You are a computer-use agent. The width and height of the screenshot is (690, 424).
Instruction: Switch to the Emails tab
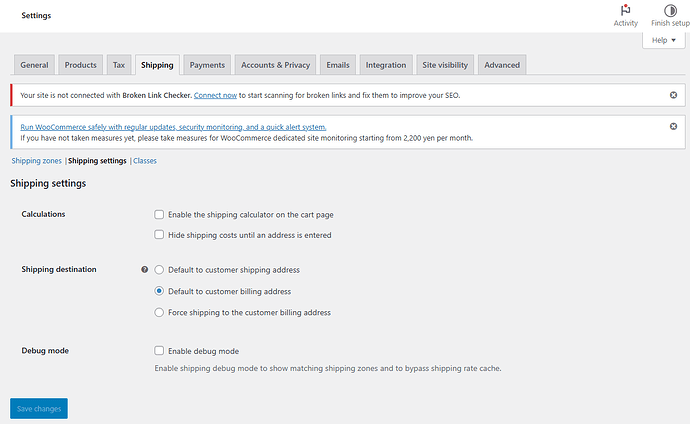tap(338, 65)
